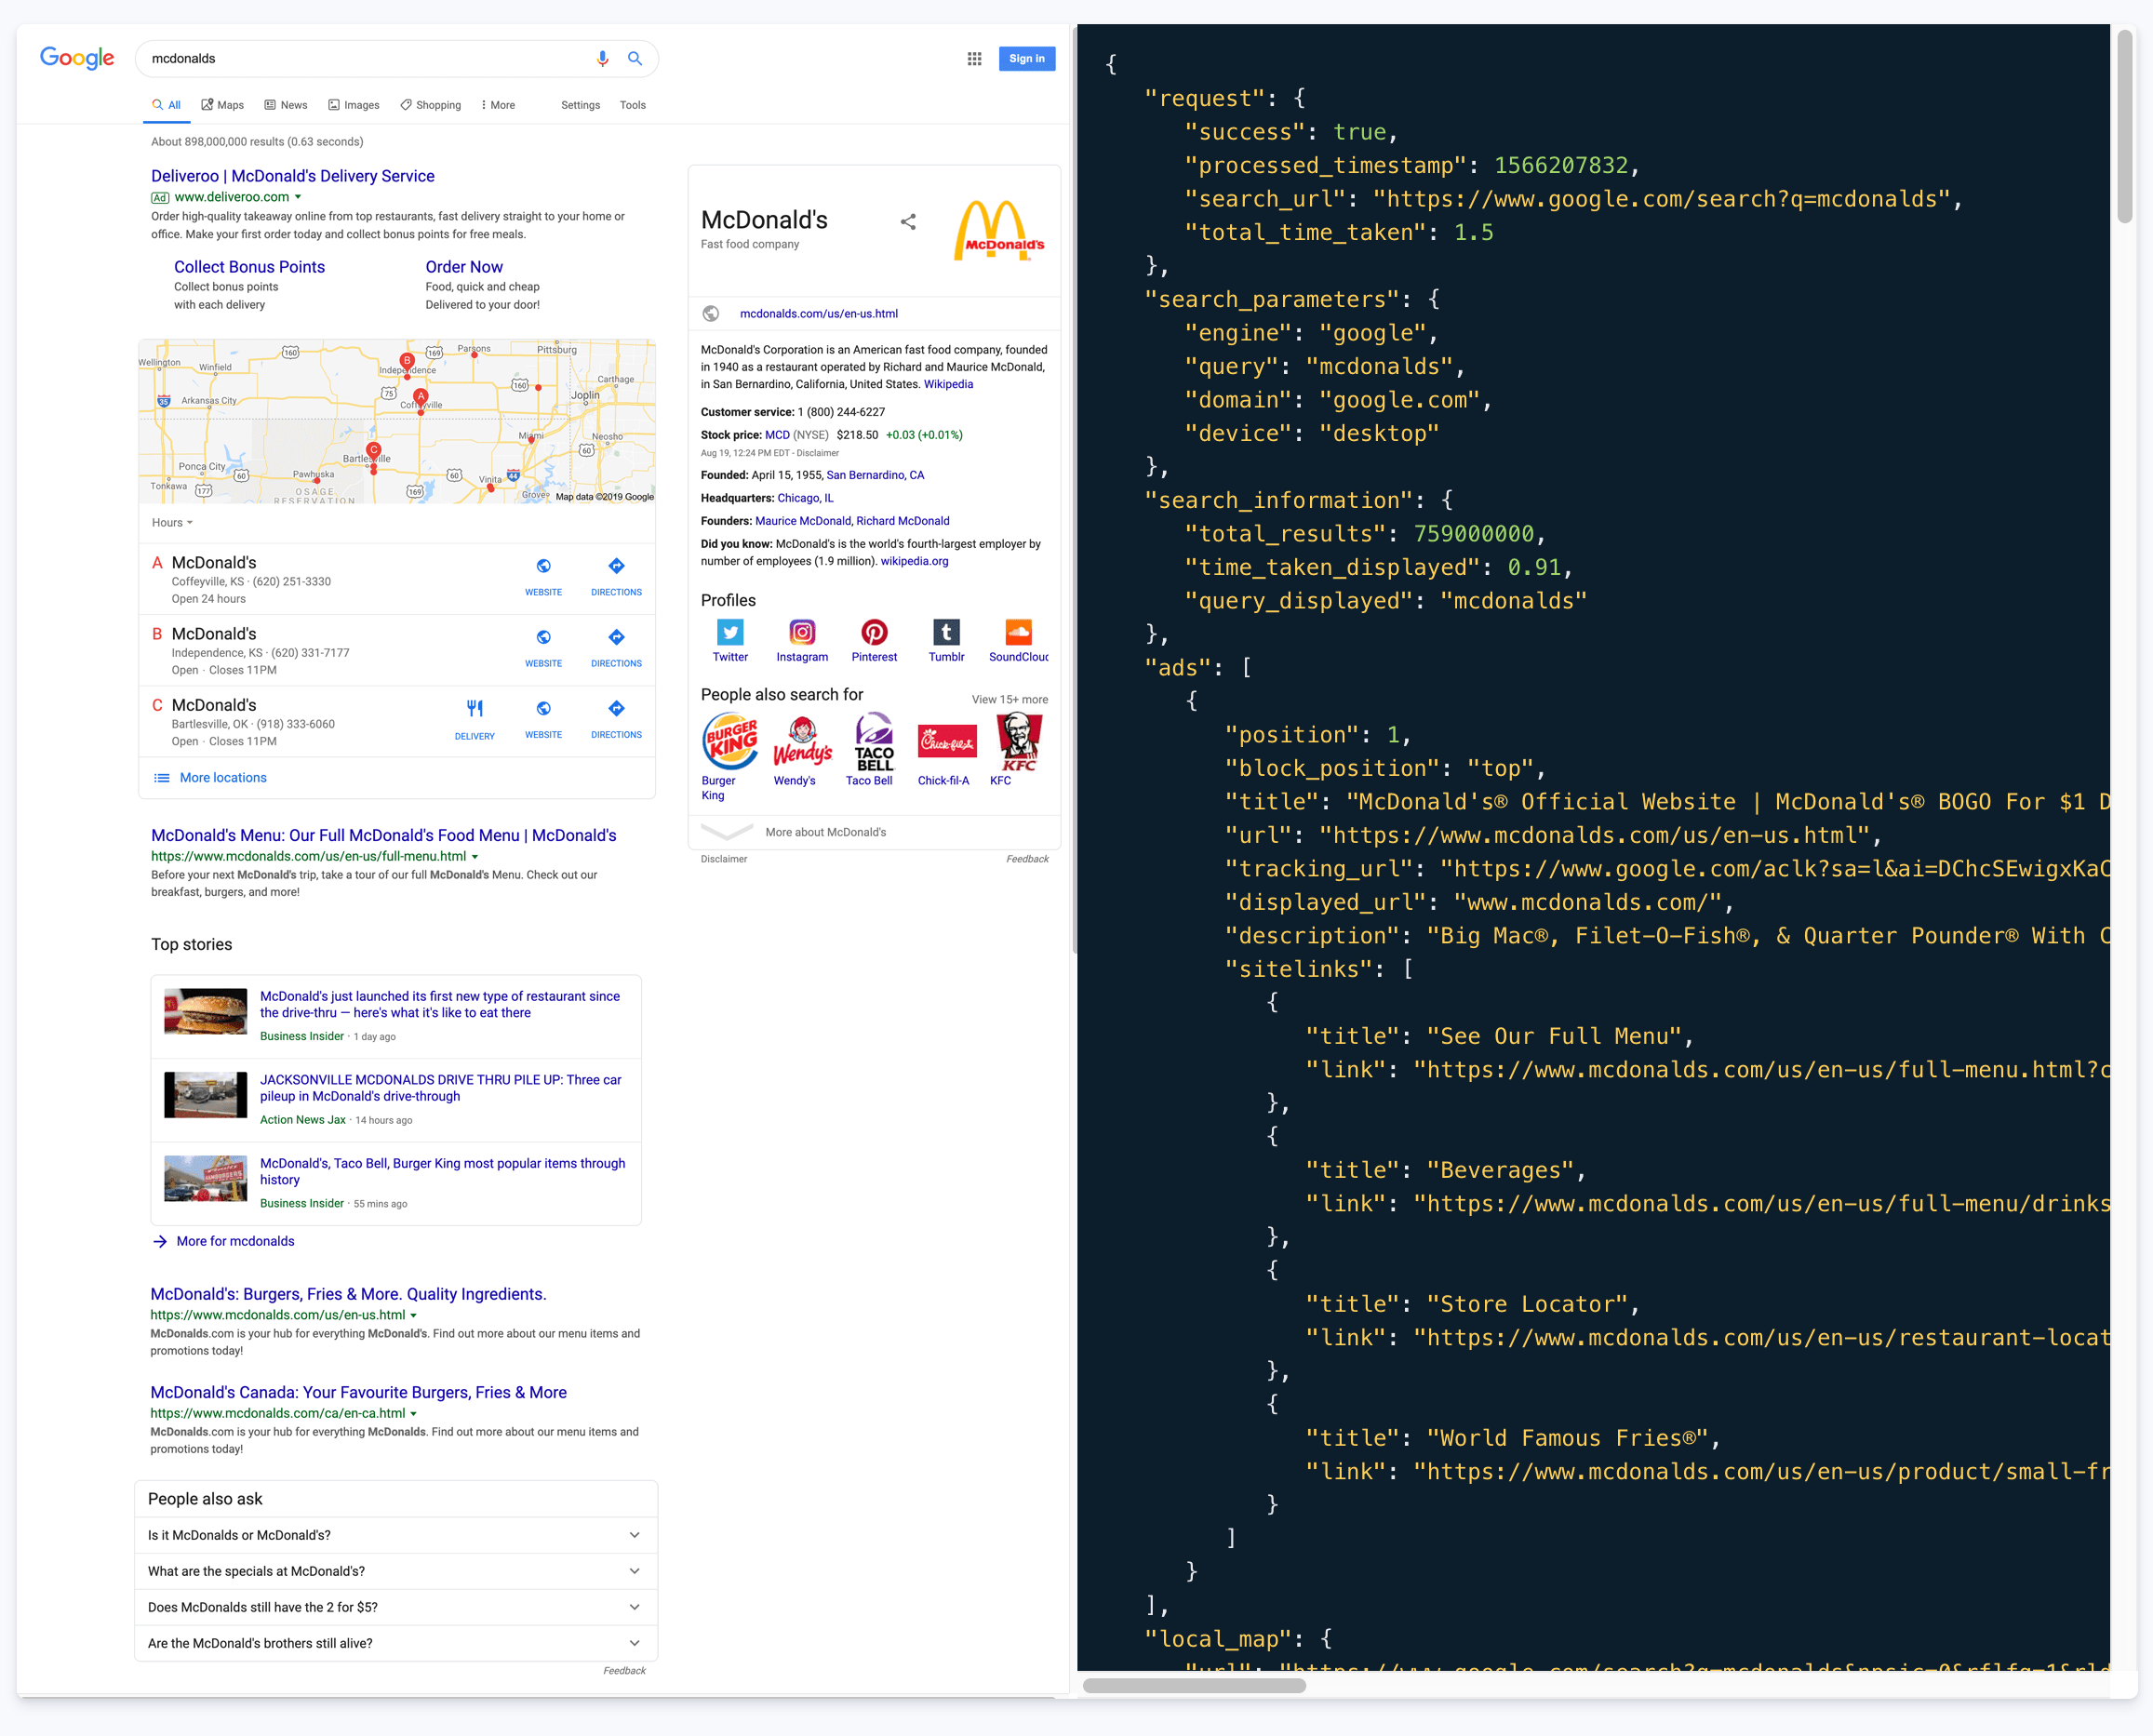Open the Instagram profile icon
2153x1736 pixels.
coord(802,633)
